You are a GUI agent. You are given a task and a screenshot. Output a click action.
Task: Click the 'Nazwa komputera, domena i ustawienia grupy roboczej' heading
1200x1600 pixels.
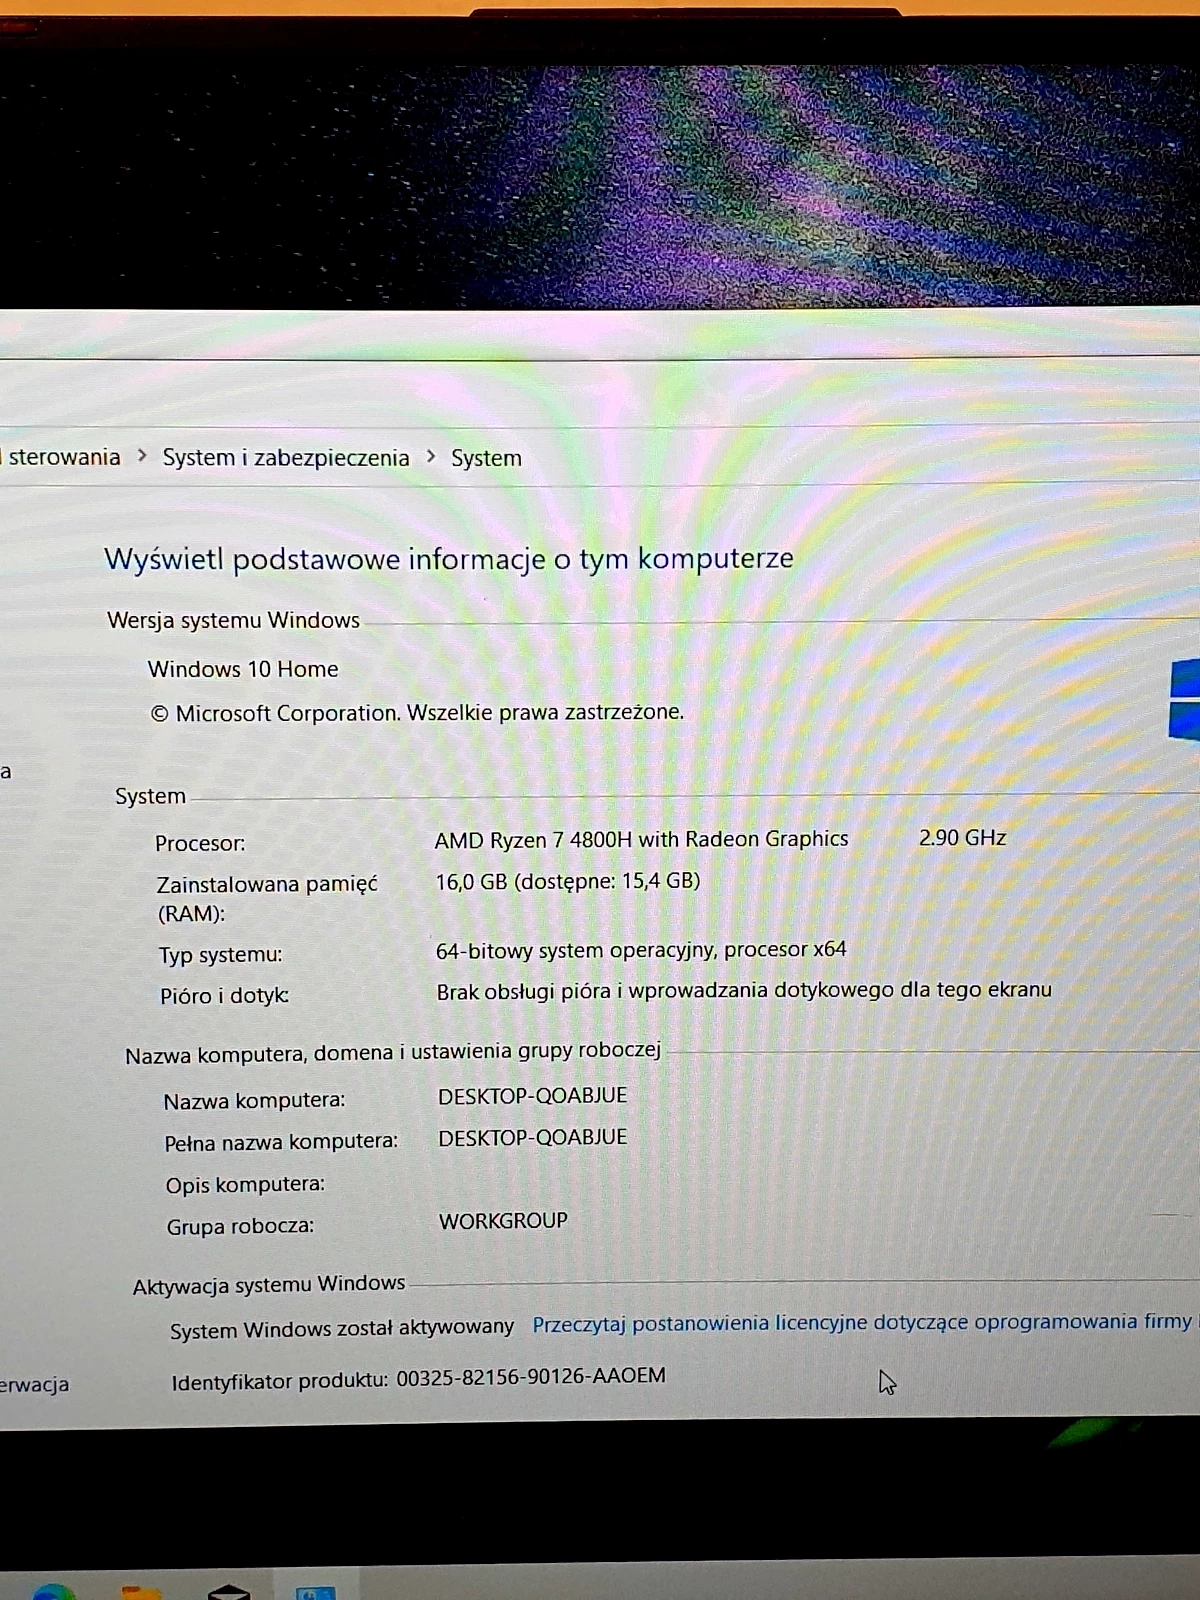[x=393, y=1053]
